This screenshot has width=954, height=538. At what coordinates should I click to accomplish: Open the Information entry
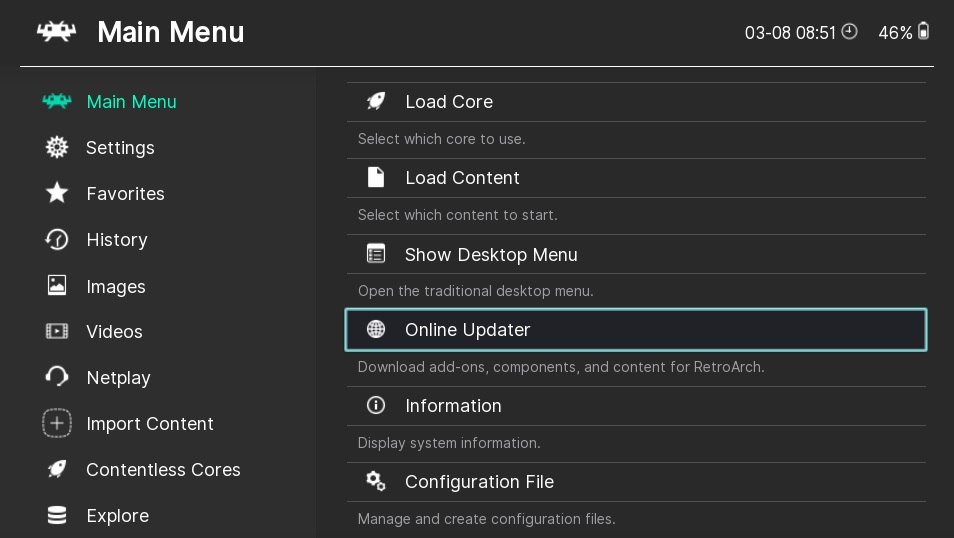tap(636, 406)
